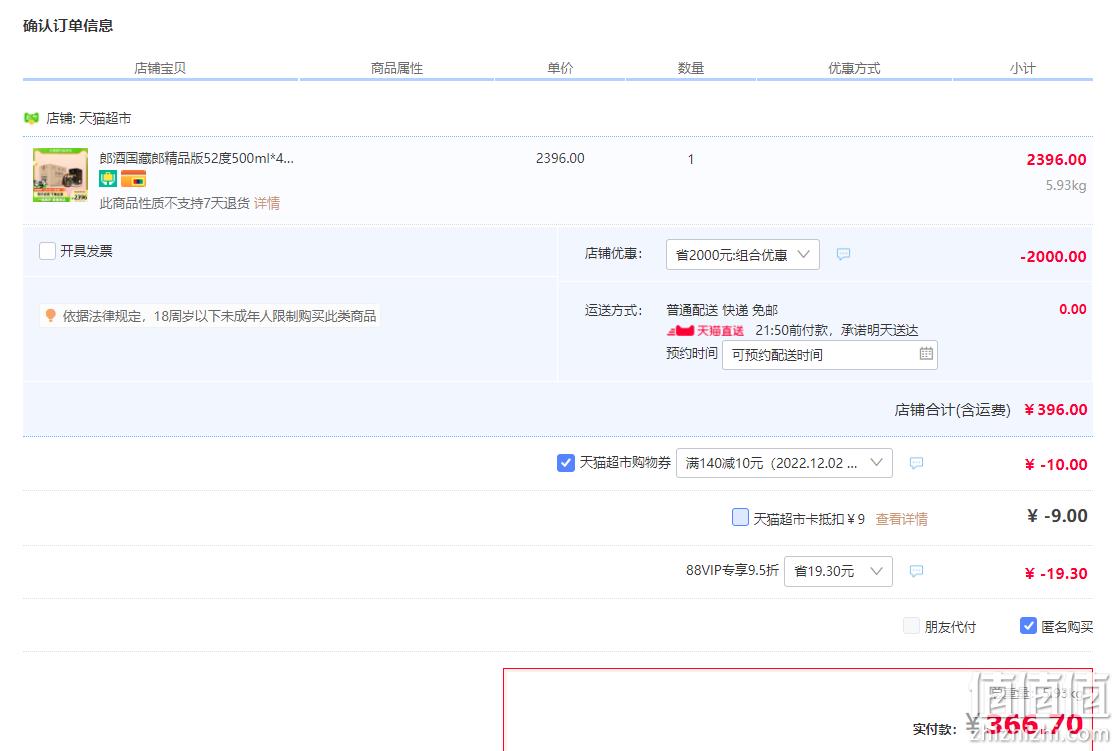Open the 店铺优惠 省2000元 dropdown
The width and height of the screenshot is (1119, 751).
click(742, 255)
